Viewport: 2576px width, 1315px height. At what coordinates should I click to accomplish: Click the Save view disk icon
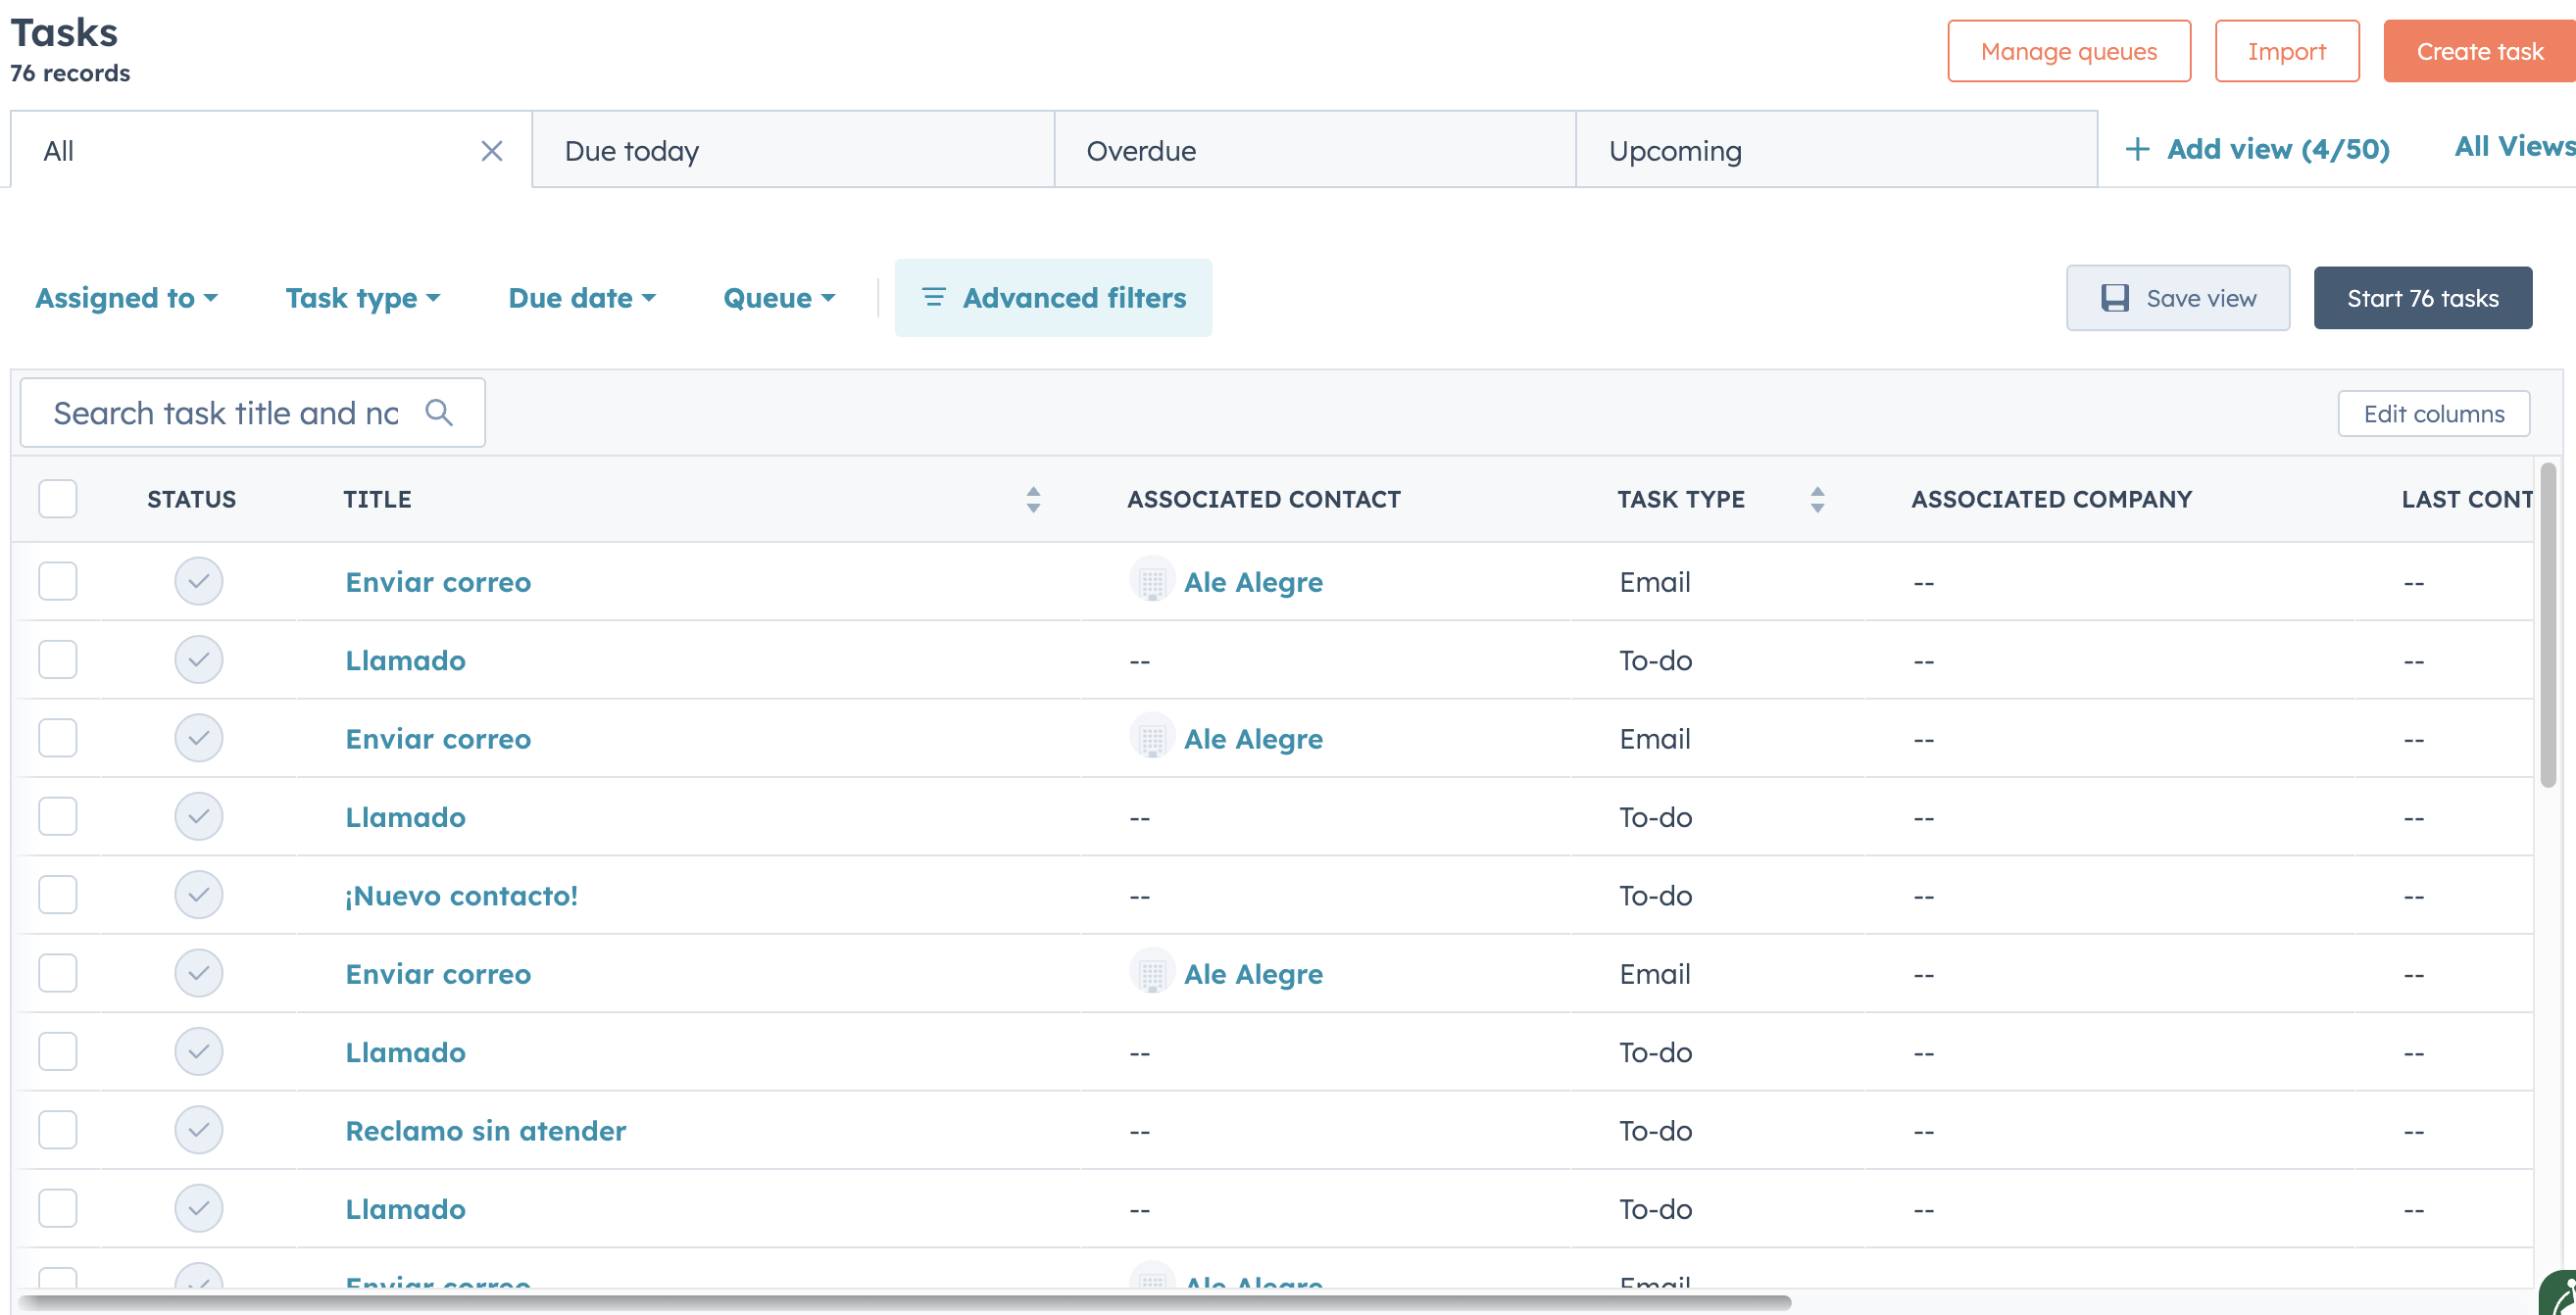click(2114, 298)
